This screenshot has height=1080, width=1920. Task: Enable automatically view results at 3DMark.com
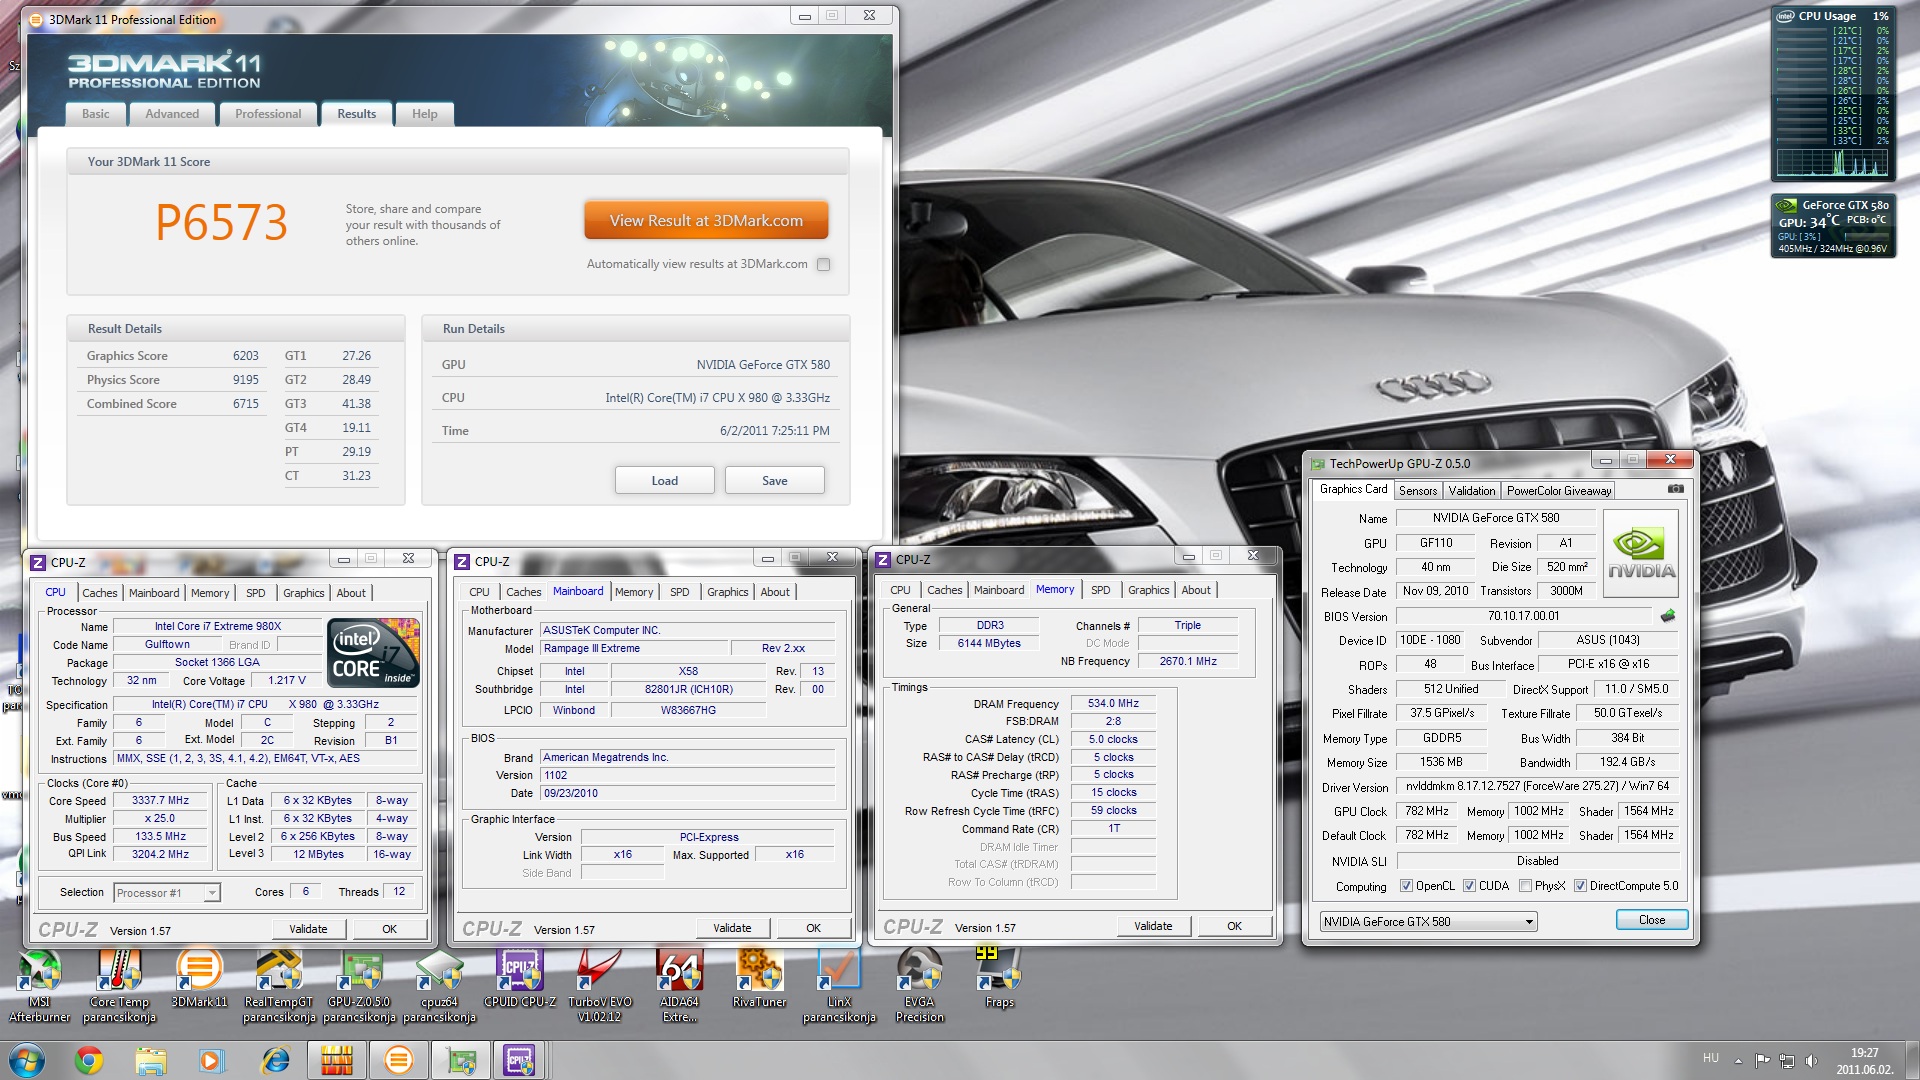(823, 265)
